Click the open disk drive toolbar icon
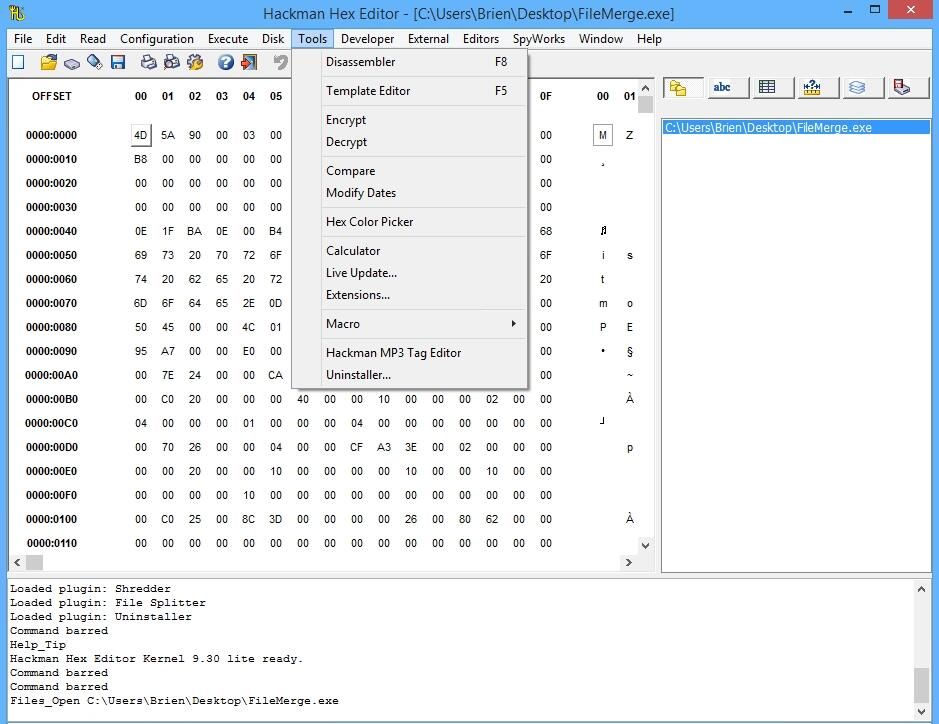939x724 pixels. coord(72,63)
